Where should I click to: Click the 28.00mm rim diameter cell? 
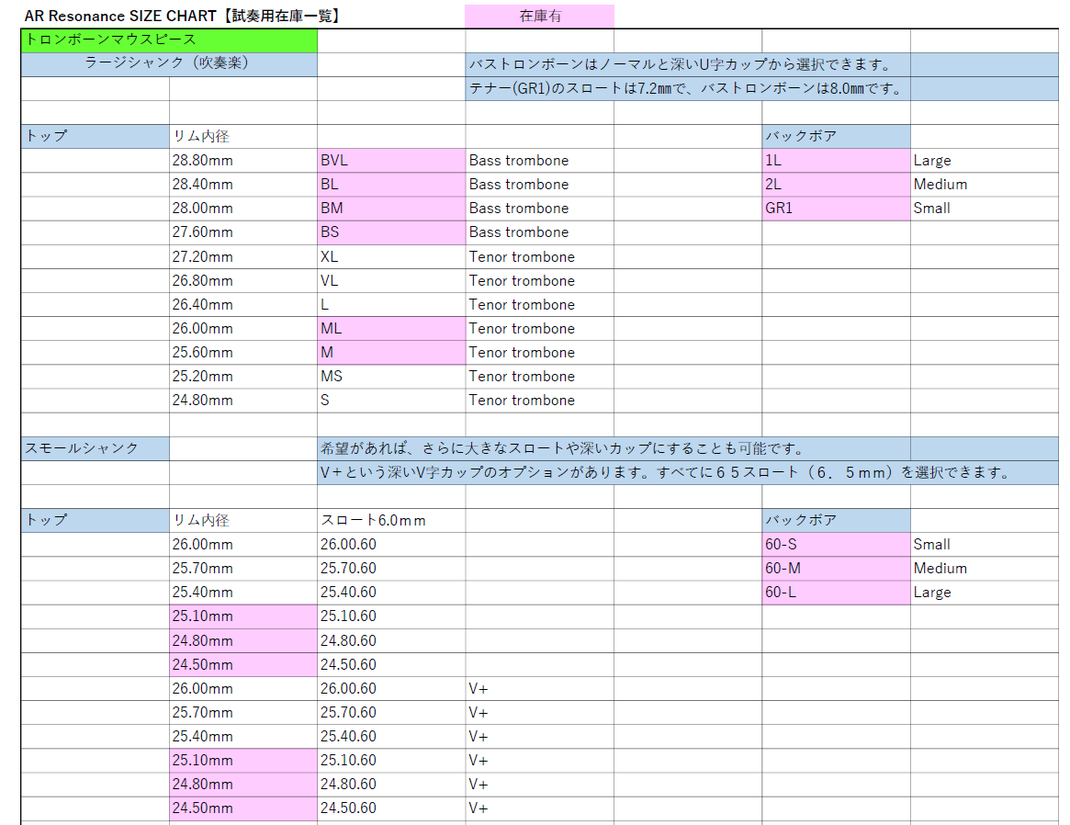(243, 208)
